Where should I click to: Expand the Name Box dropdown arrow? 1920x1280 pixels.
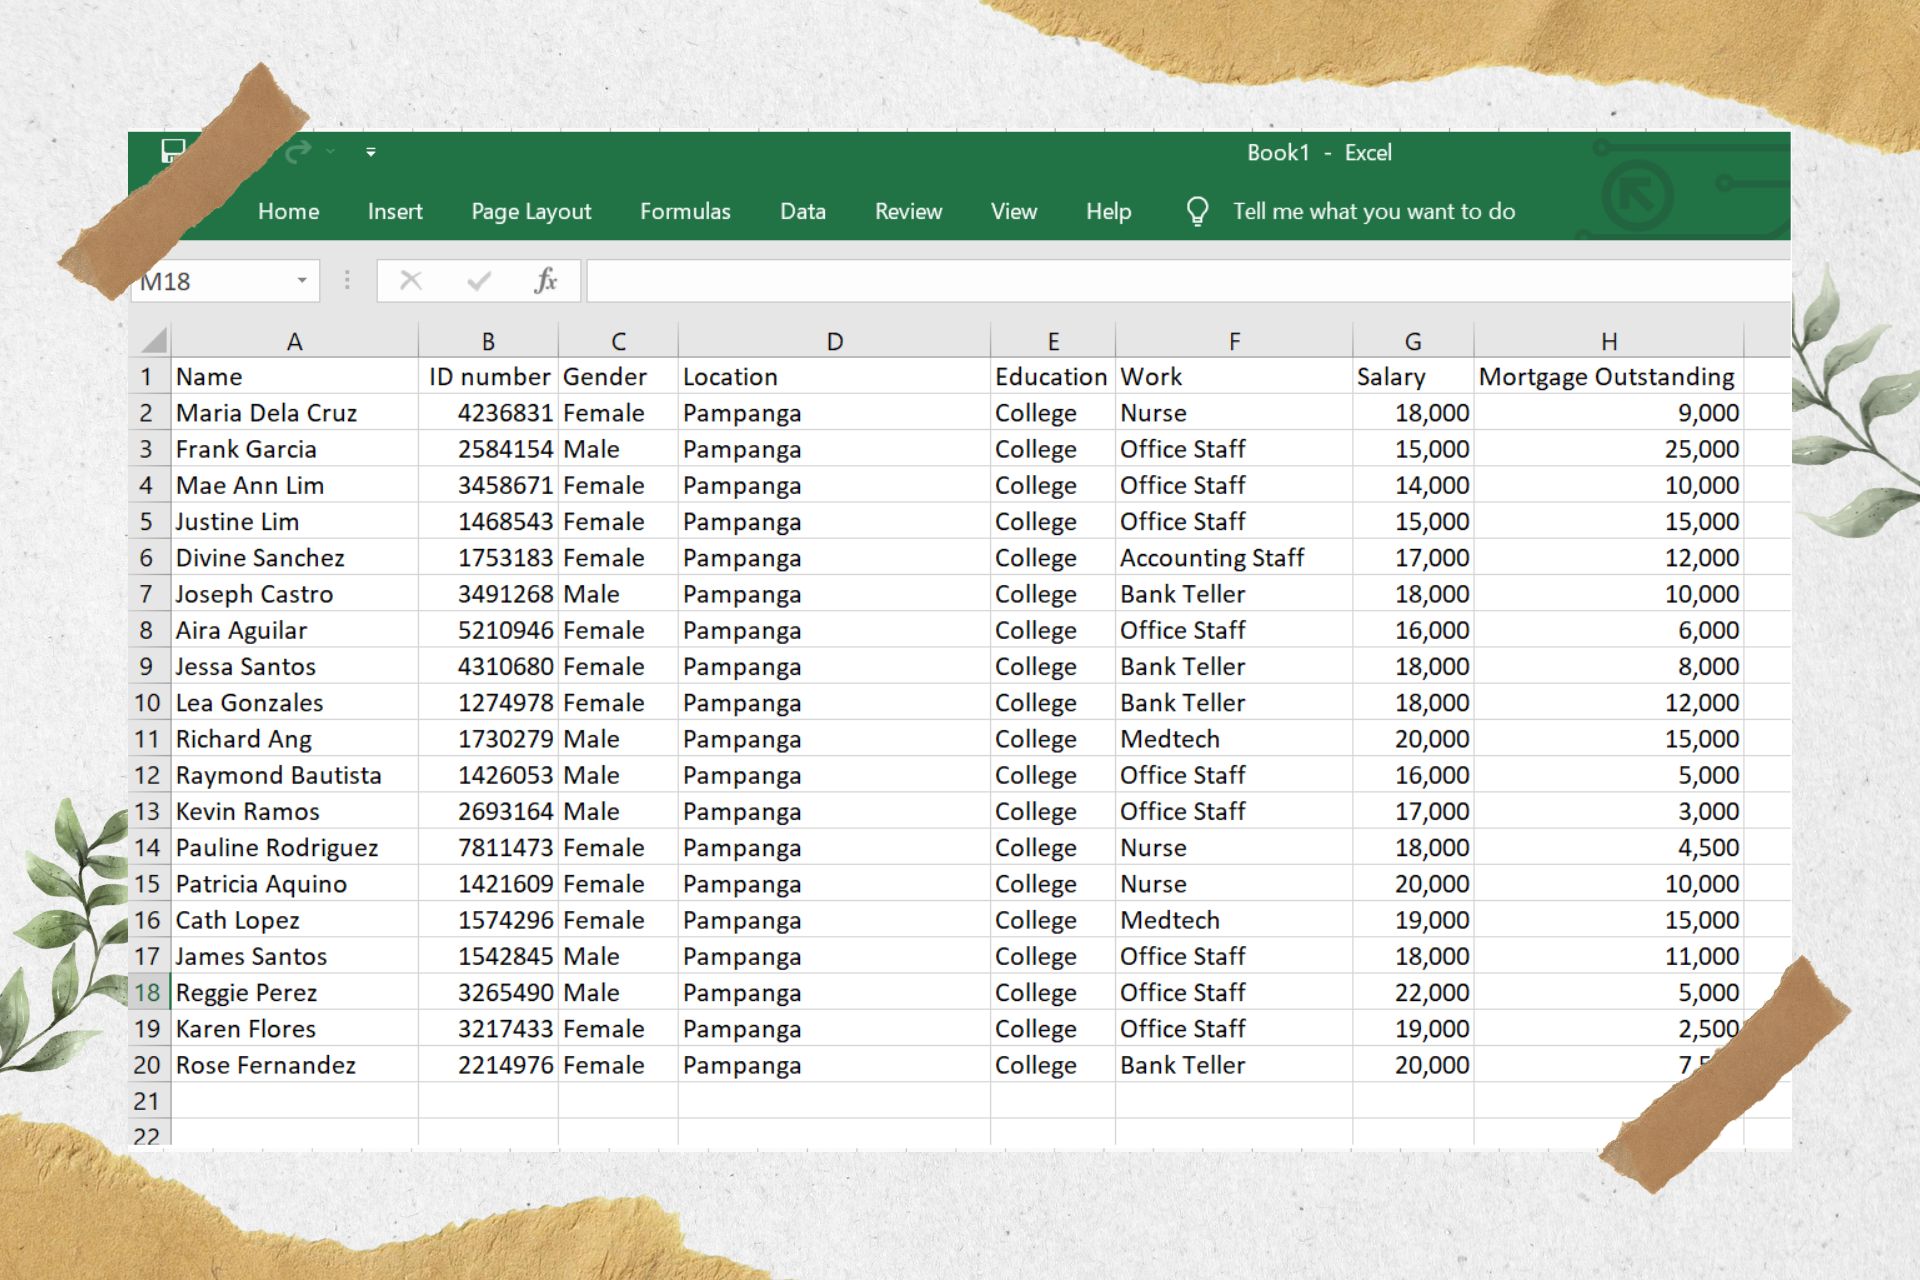[x=301, y=281]
